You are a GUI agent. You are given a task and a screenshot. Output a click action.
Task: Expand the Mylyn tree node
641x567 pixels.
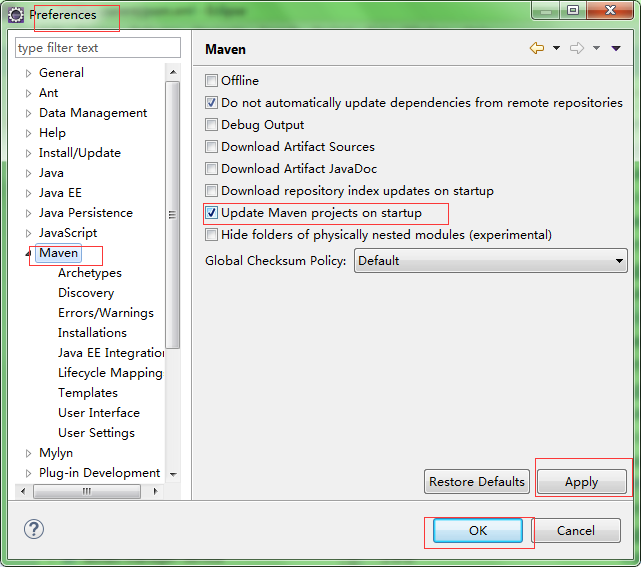(28, 453)
